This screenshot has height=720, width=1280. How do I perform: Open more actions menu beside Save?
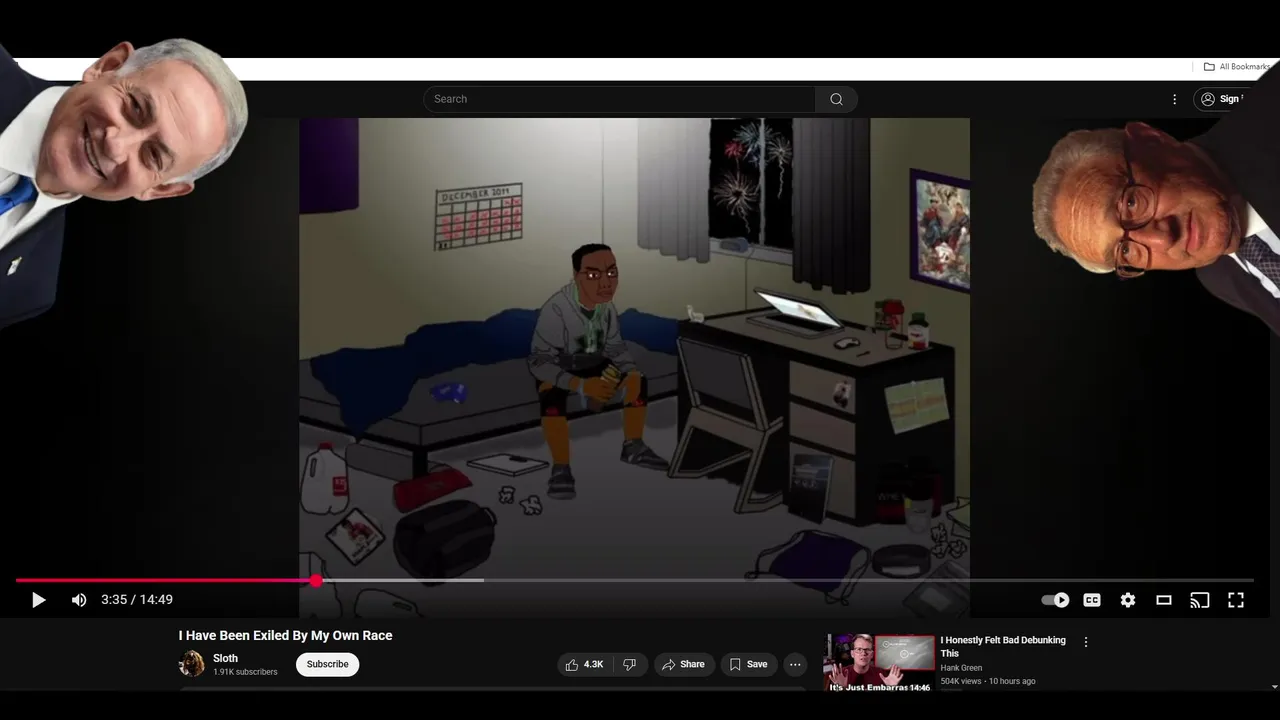pos(795,664)
